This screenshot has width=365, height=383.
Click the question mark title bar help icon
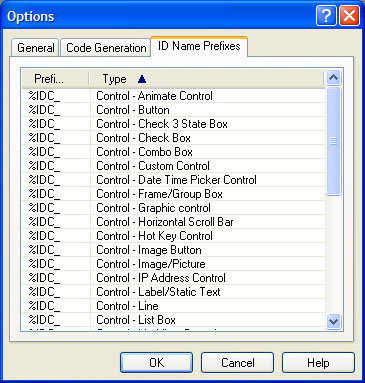(326, 16)
